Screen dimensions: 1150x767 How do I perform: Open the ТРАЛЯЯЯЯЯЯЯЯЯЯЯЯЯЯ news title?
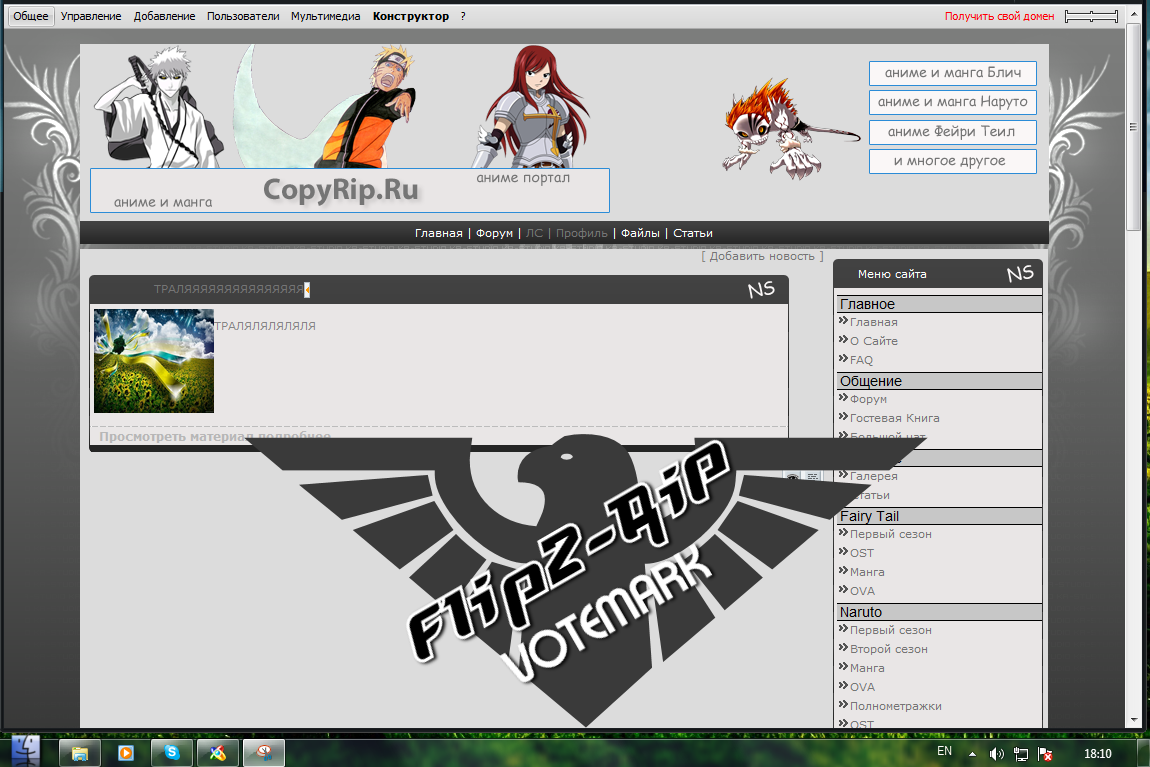229,290
